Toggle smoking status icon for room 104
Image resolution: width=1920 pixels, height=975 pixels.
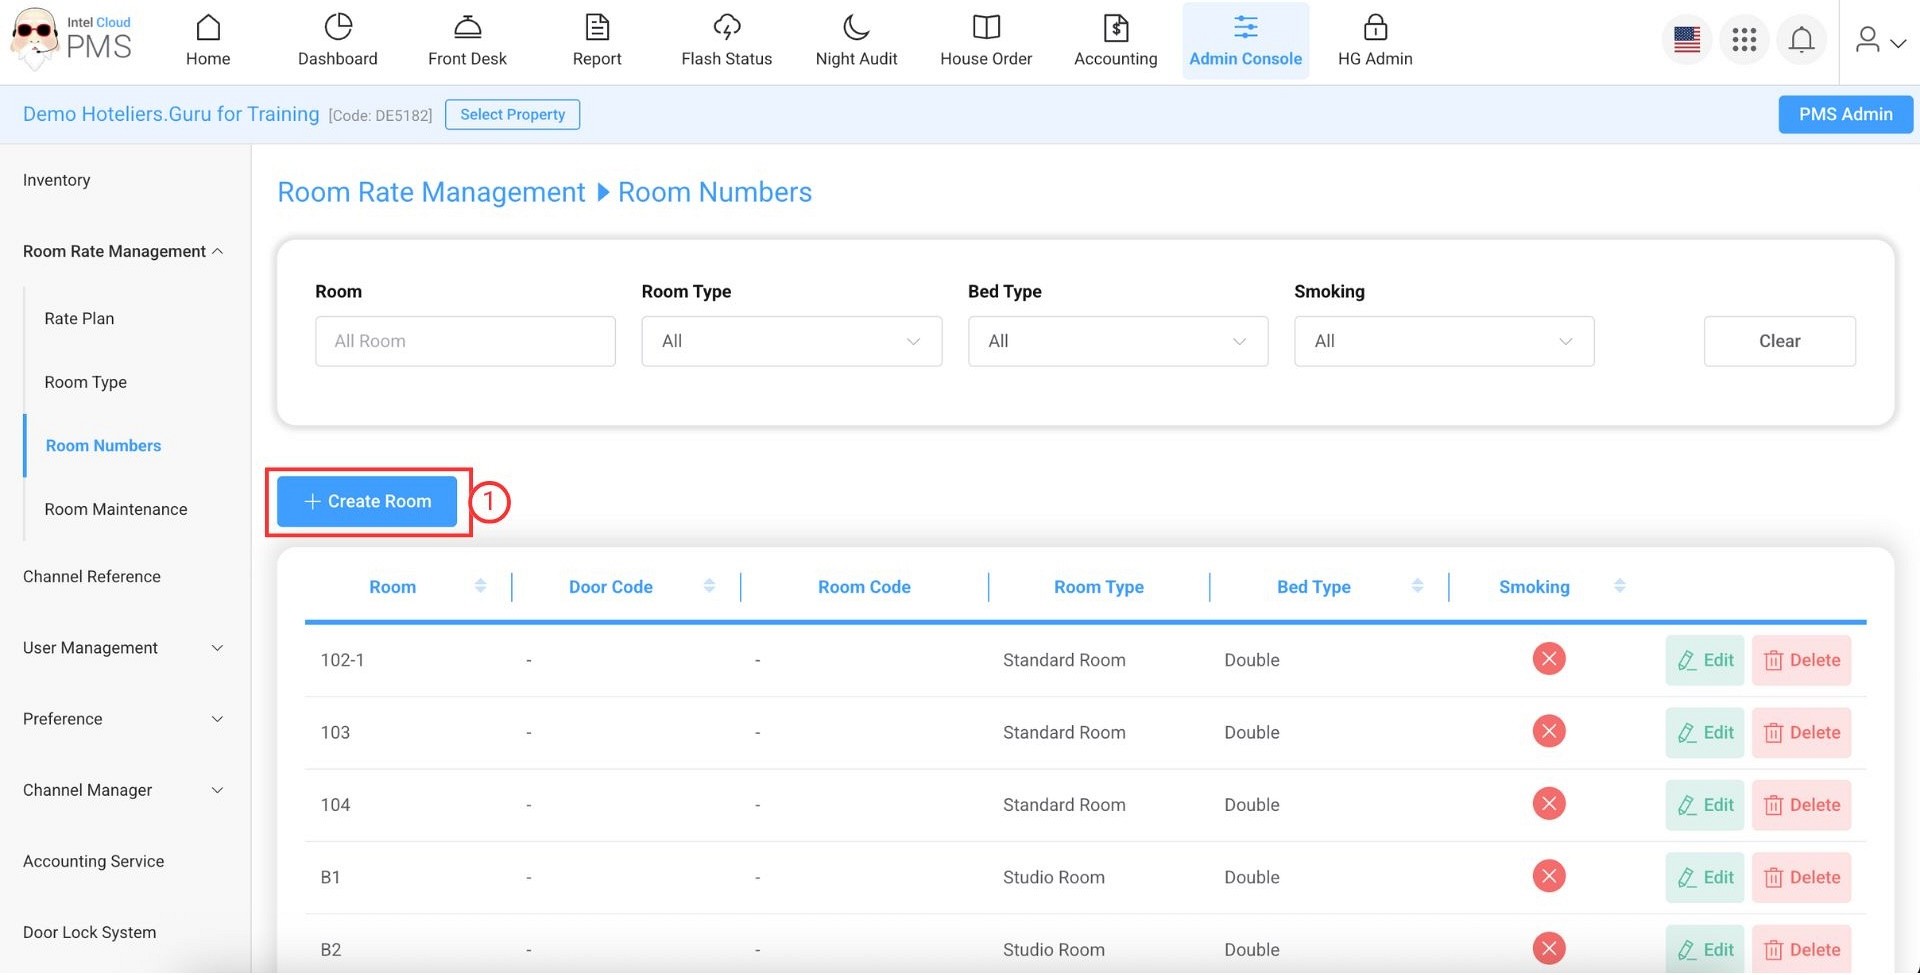click(1548, 805)
